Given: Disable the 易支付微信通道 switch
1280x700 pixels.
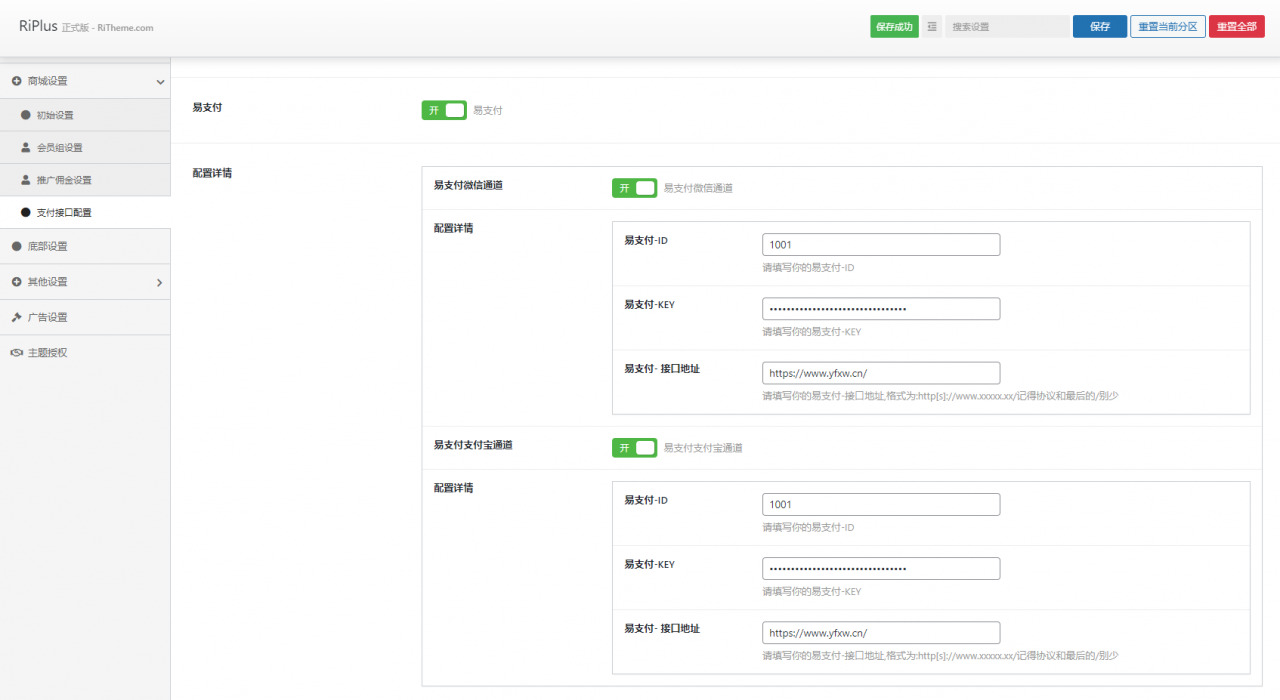Looking at the screenshot, I should pyautogui.click(x=634, y=187).
